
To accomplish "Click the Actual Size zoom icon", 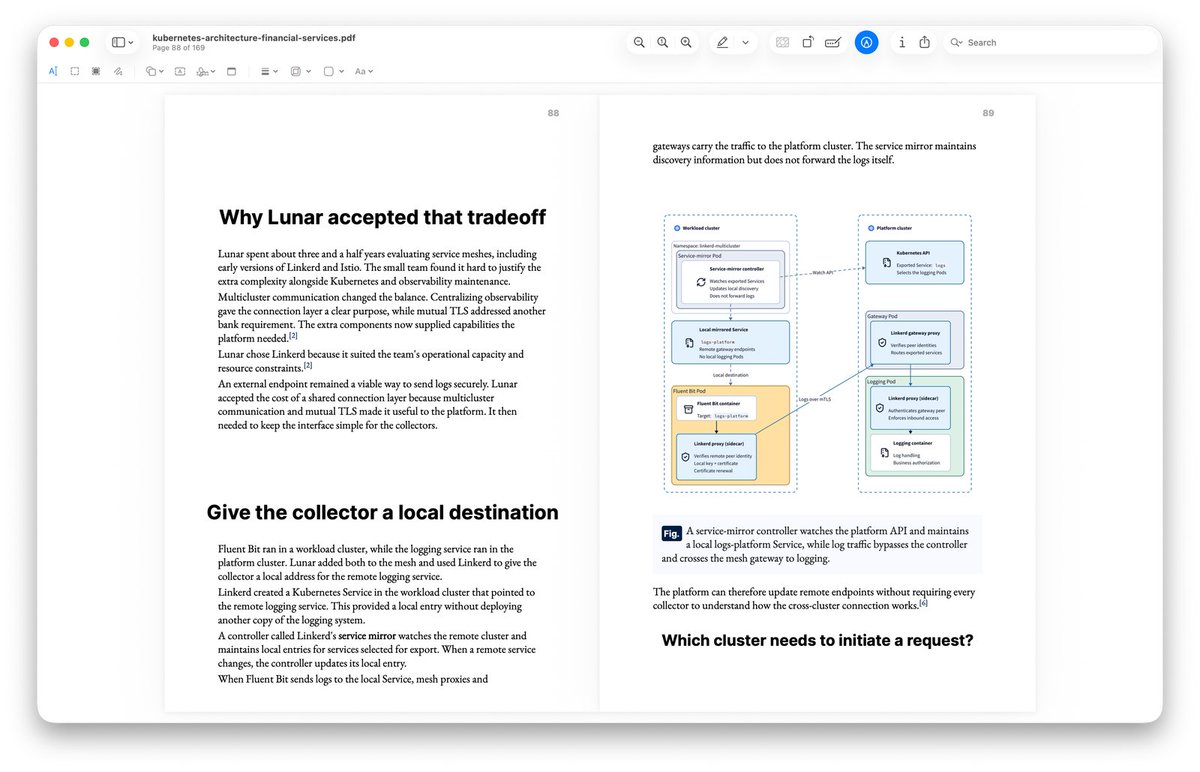I will tap(662, 42).
